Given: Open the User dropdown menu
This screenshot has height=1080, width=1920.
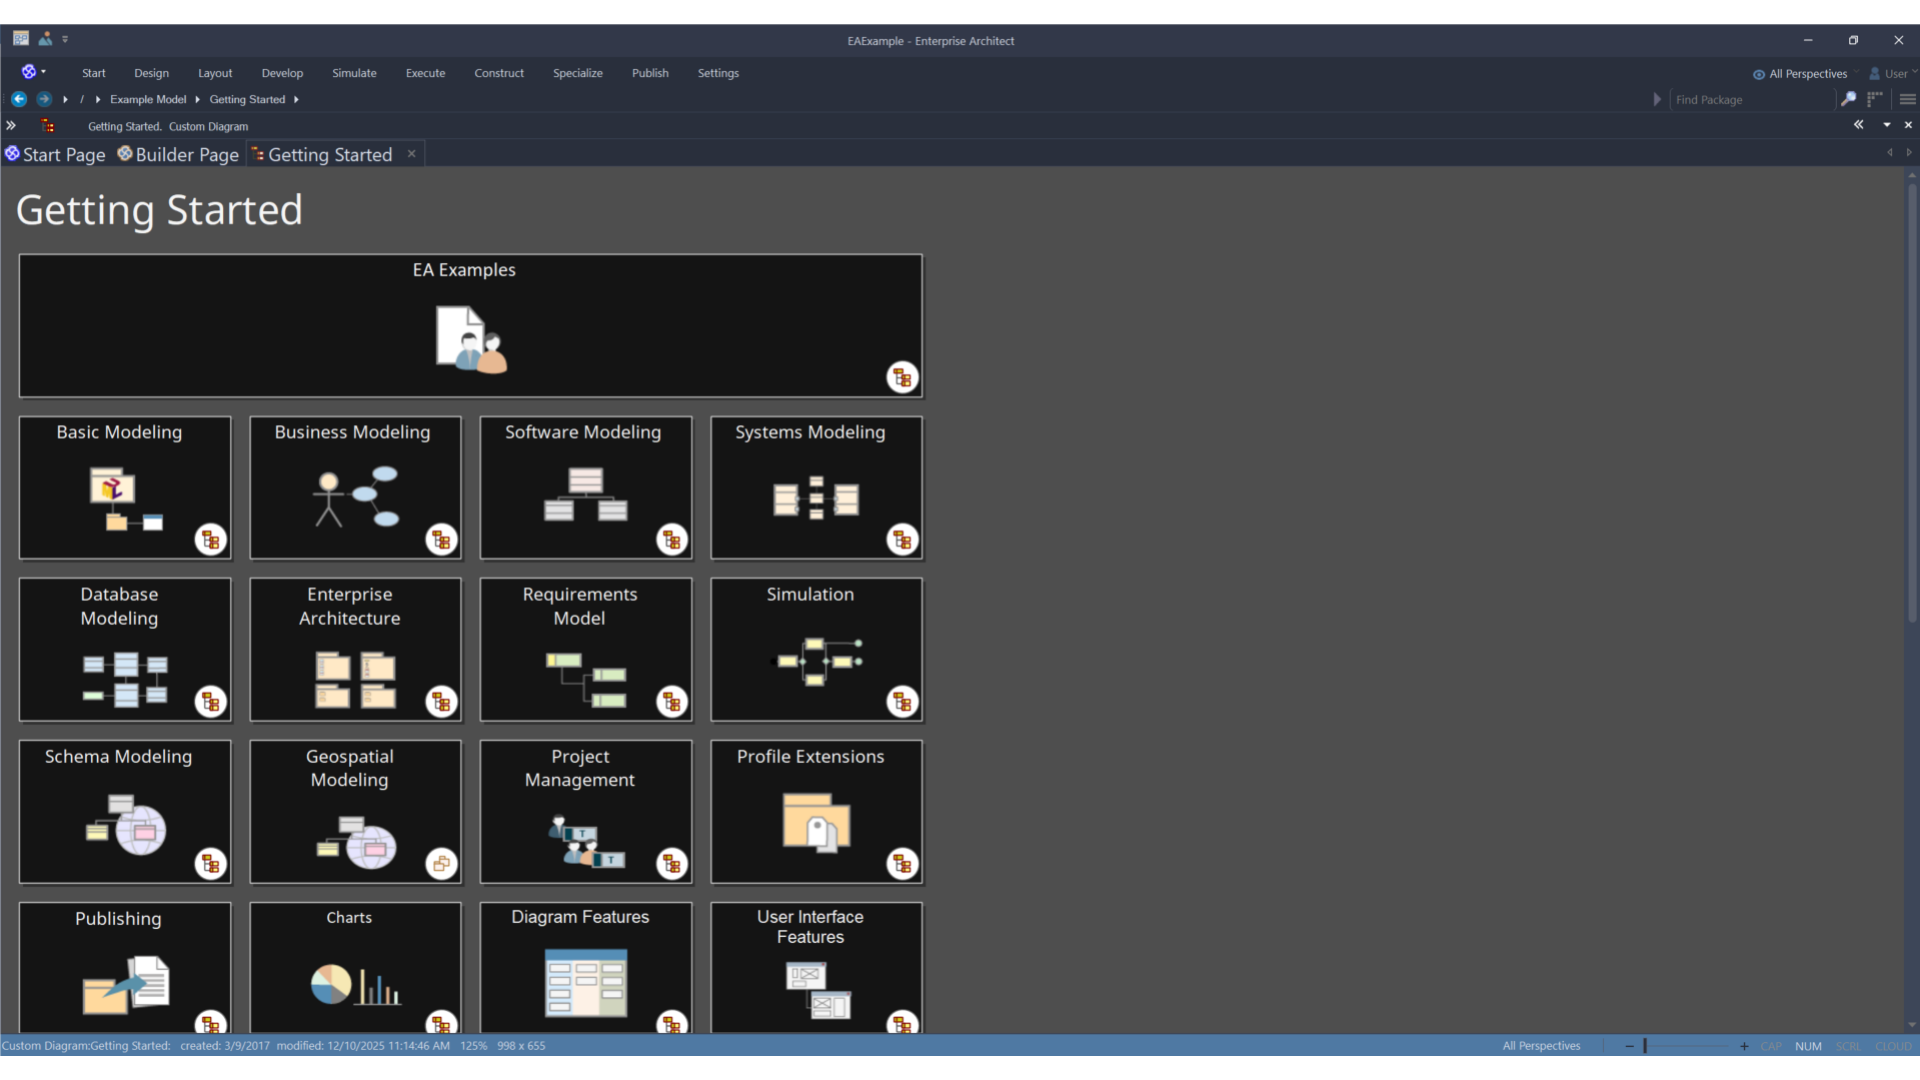Looking at the screenshot, I should coord(1915,72).
